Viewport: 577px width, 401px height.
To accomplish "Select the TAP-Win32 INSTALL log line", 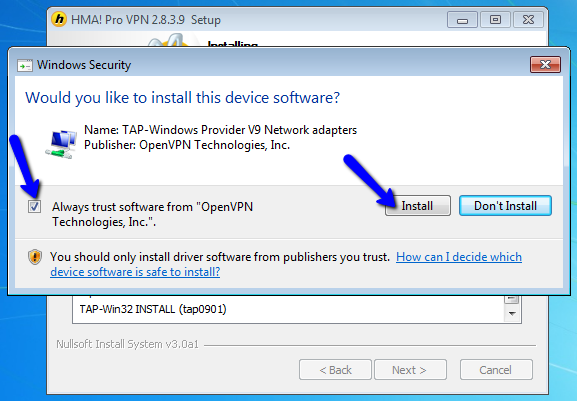I will [153, 309].
